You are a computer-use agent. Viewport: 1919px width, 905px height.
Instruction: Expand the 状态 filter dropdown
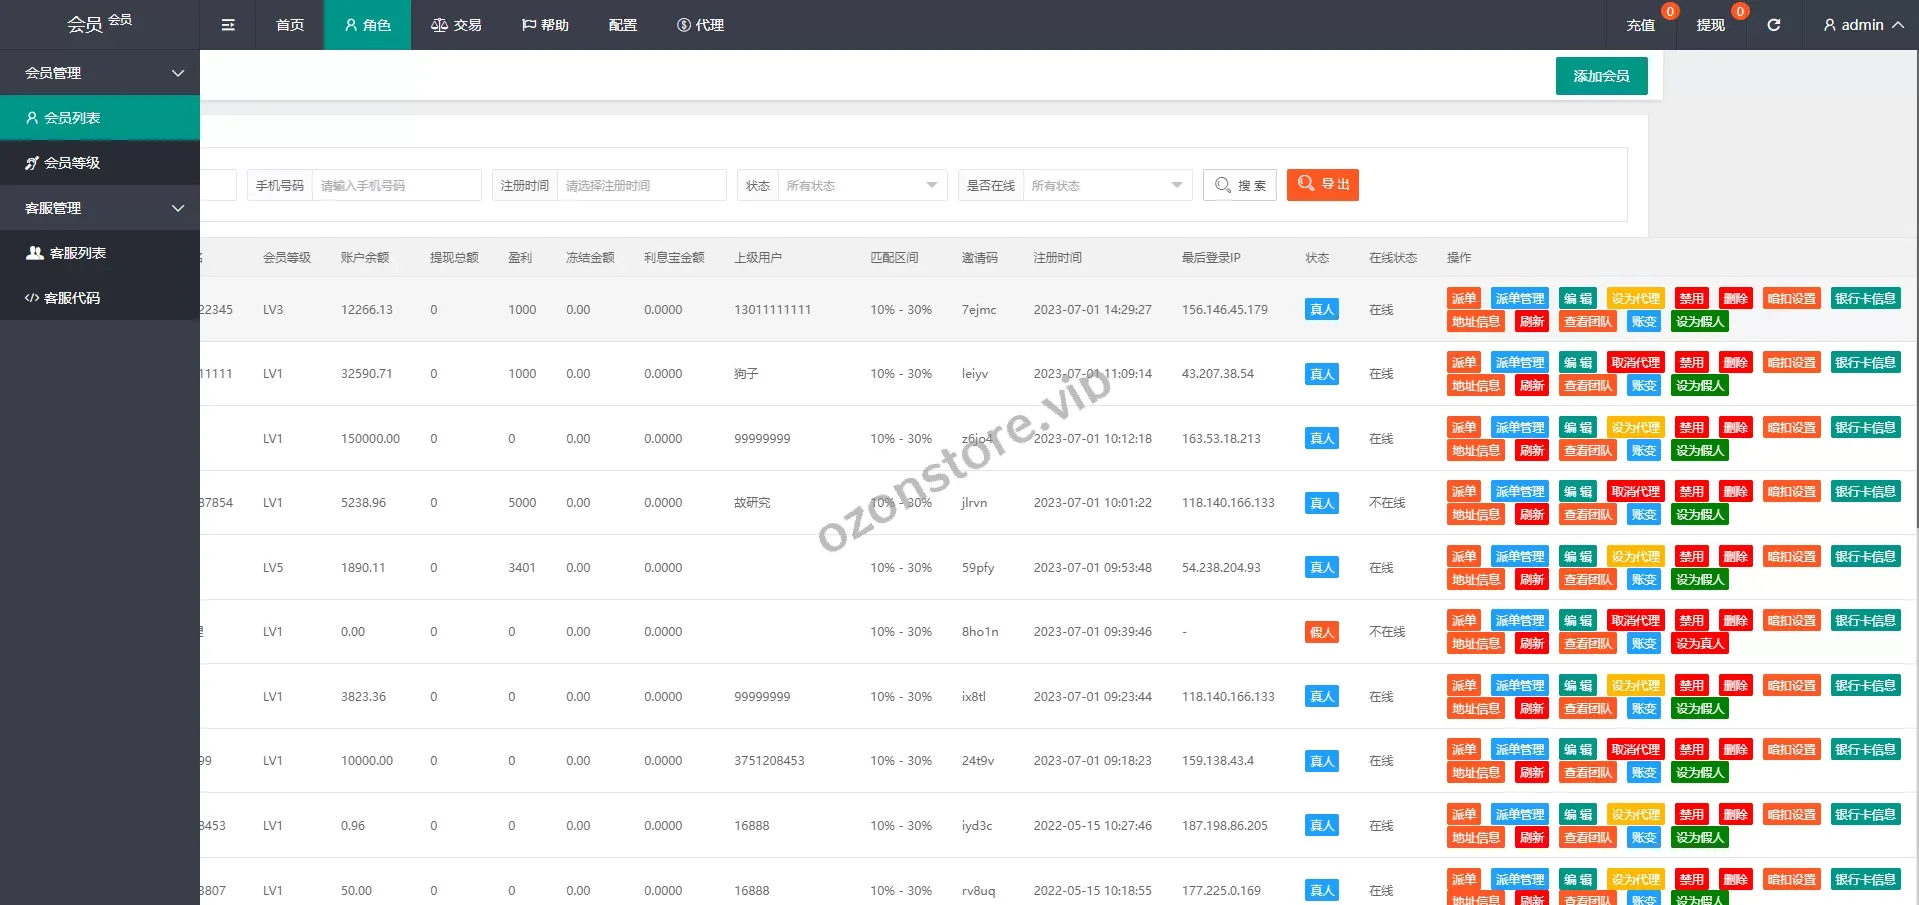pos(860,186)
